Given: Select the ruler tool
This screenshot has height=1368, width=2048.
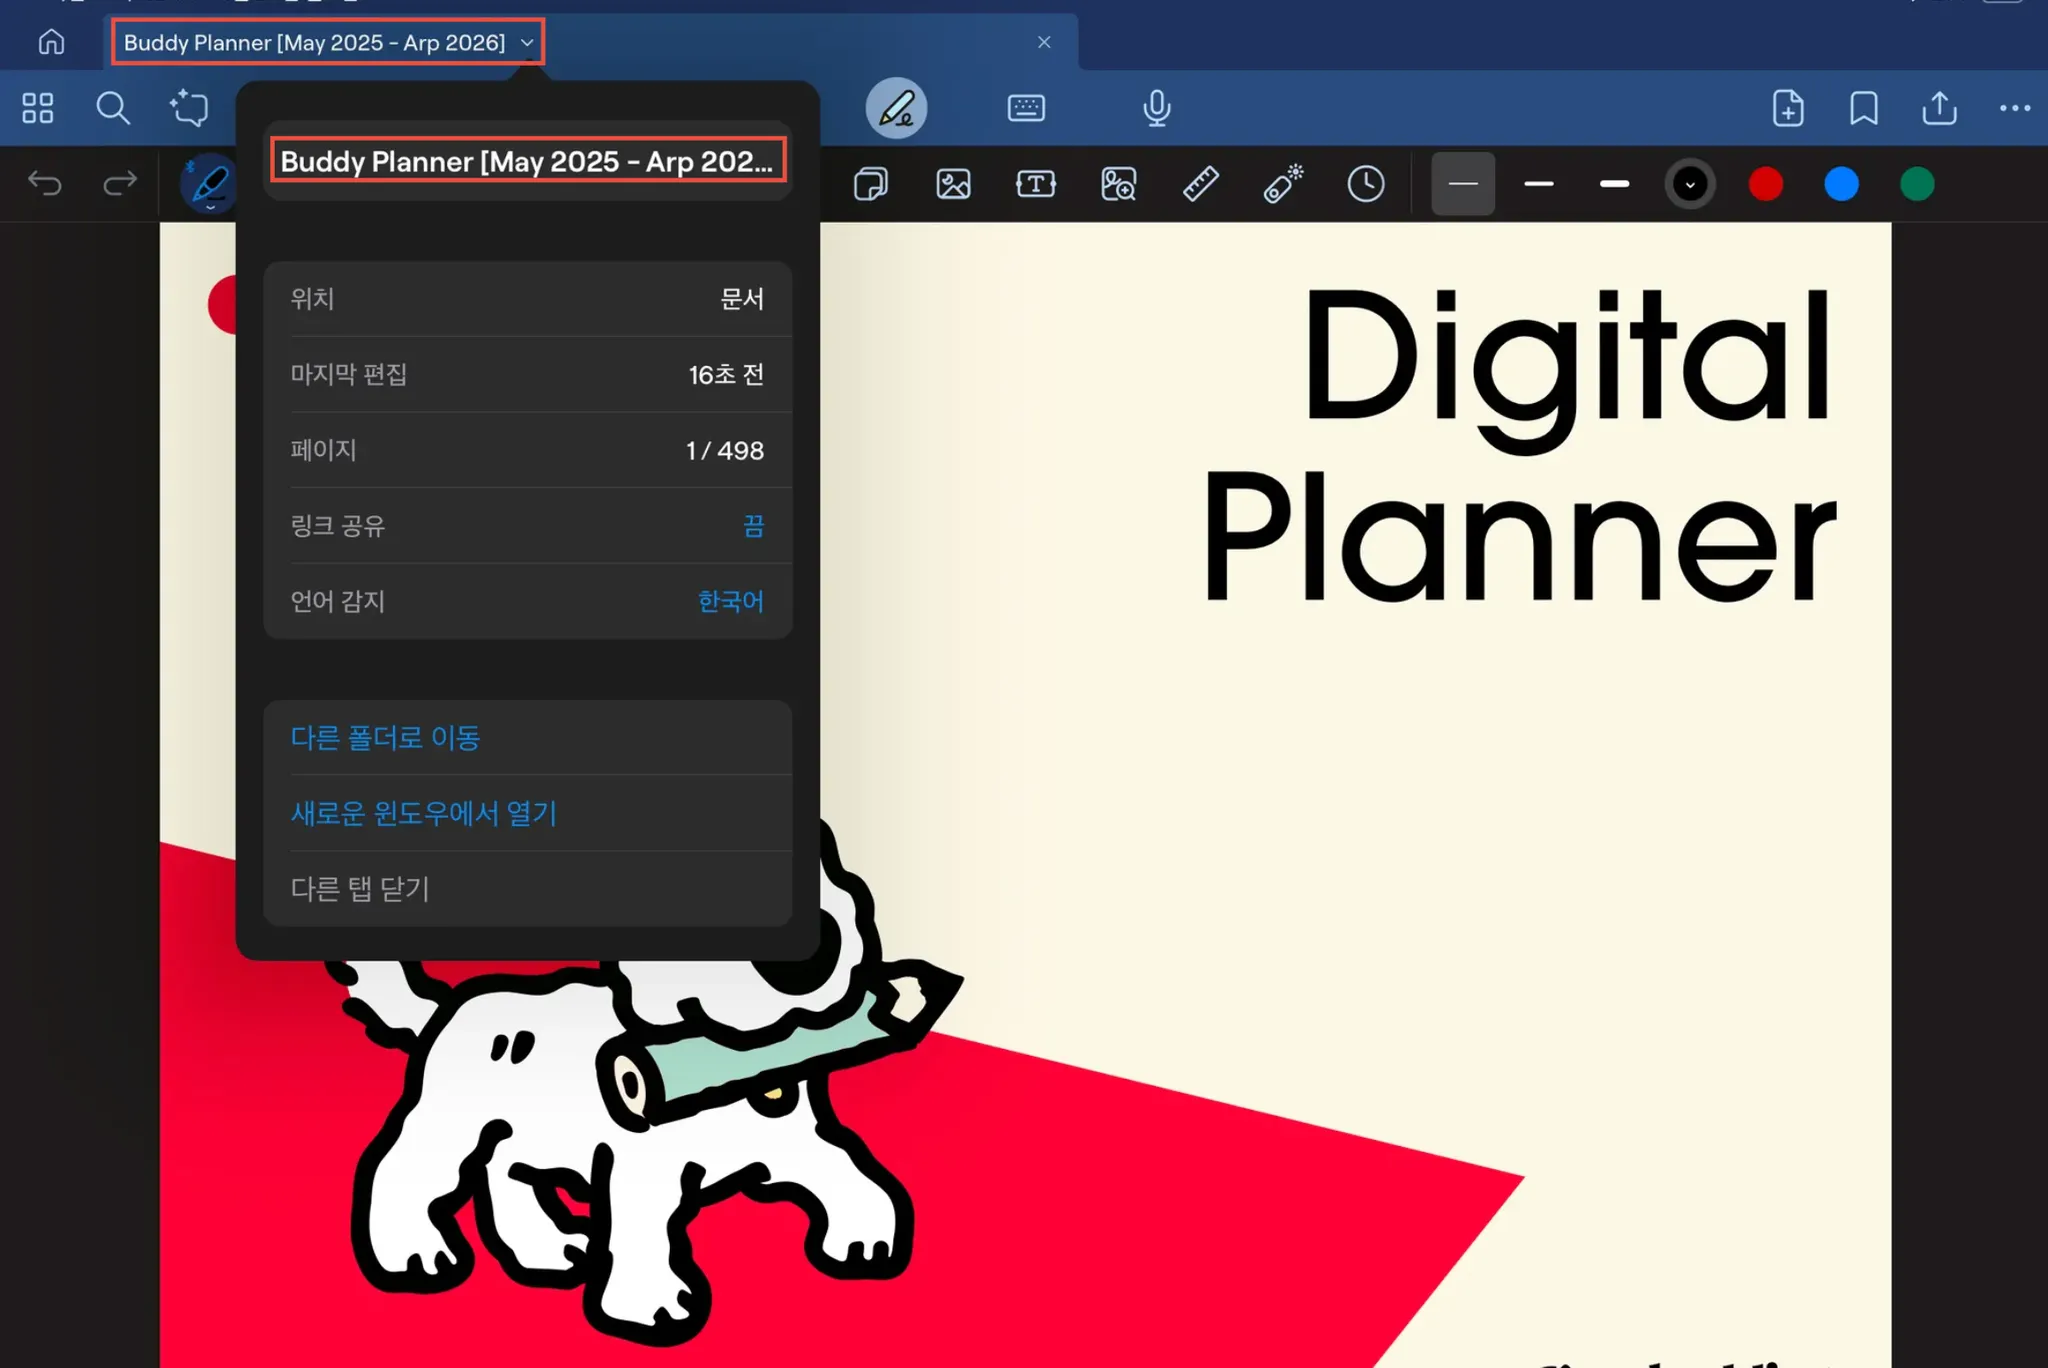Looking at the screenshot, I should pos(1200,184).
